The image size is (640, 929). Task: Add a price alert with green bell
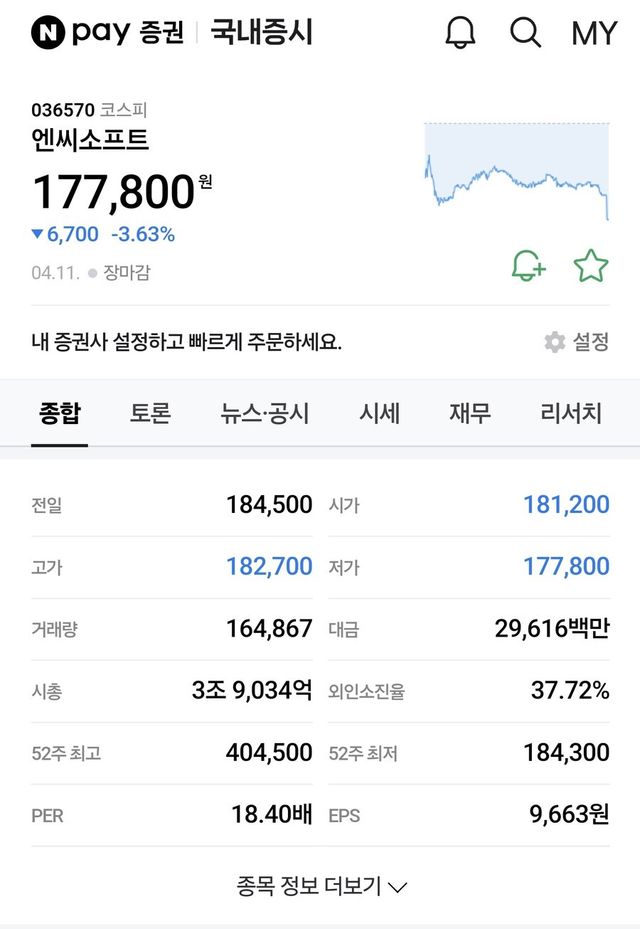[528, 266]
